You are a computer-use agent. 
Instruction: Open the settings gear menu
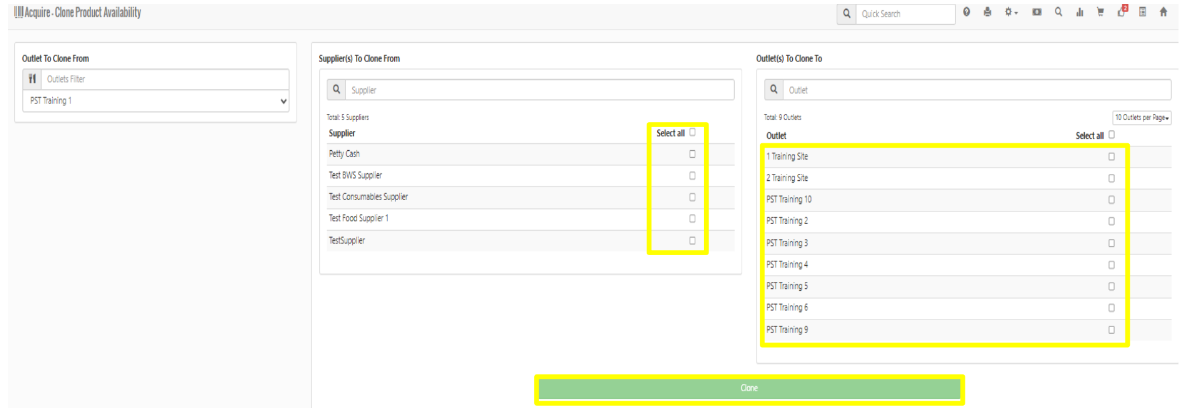1012,13
